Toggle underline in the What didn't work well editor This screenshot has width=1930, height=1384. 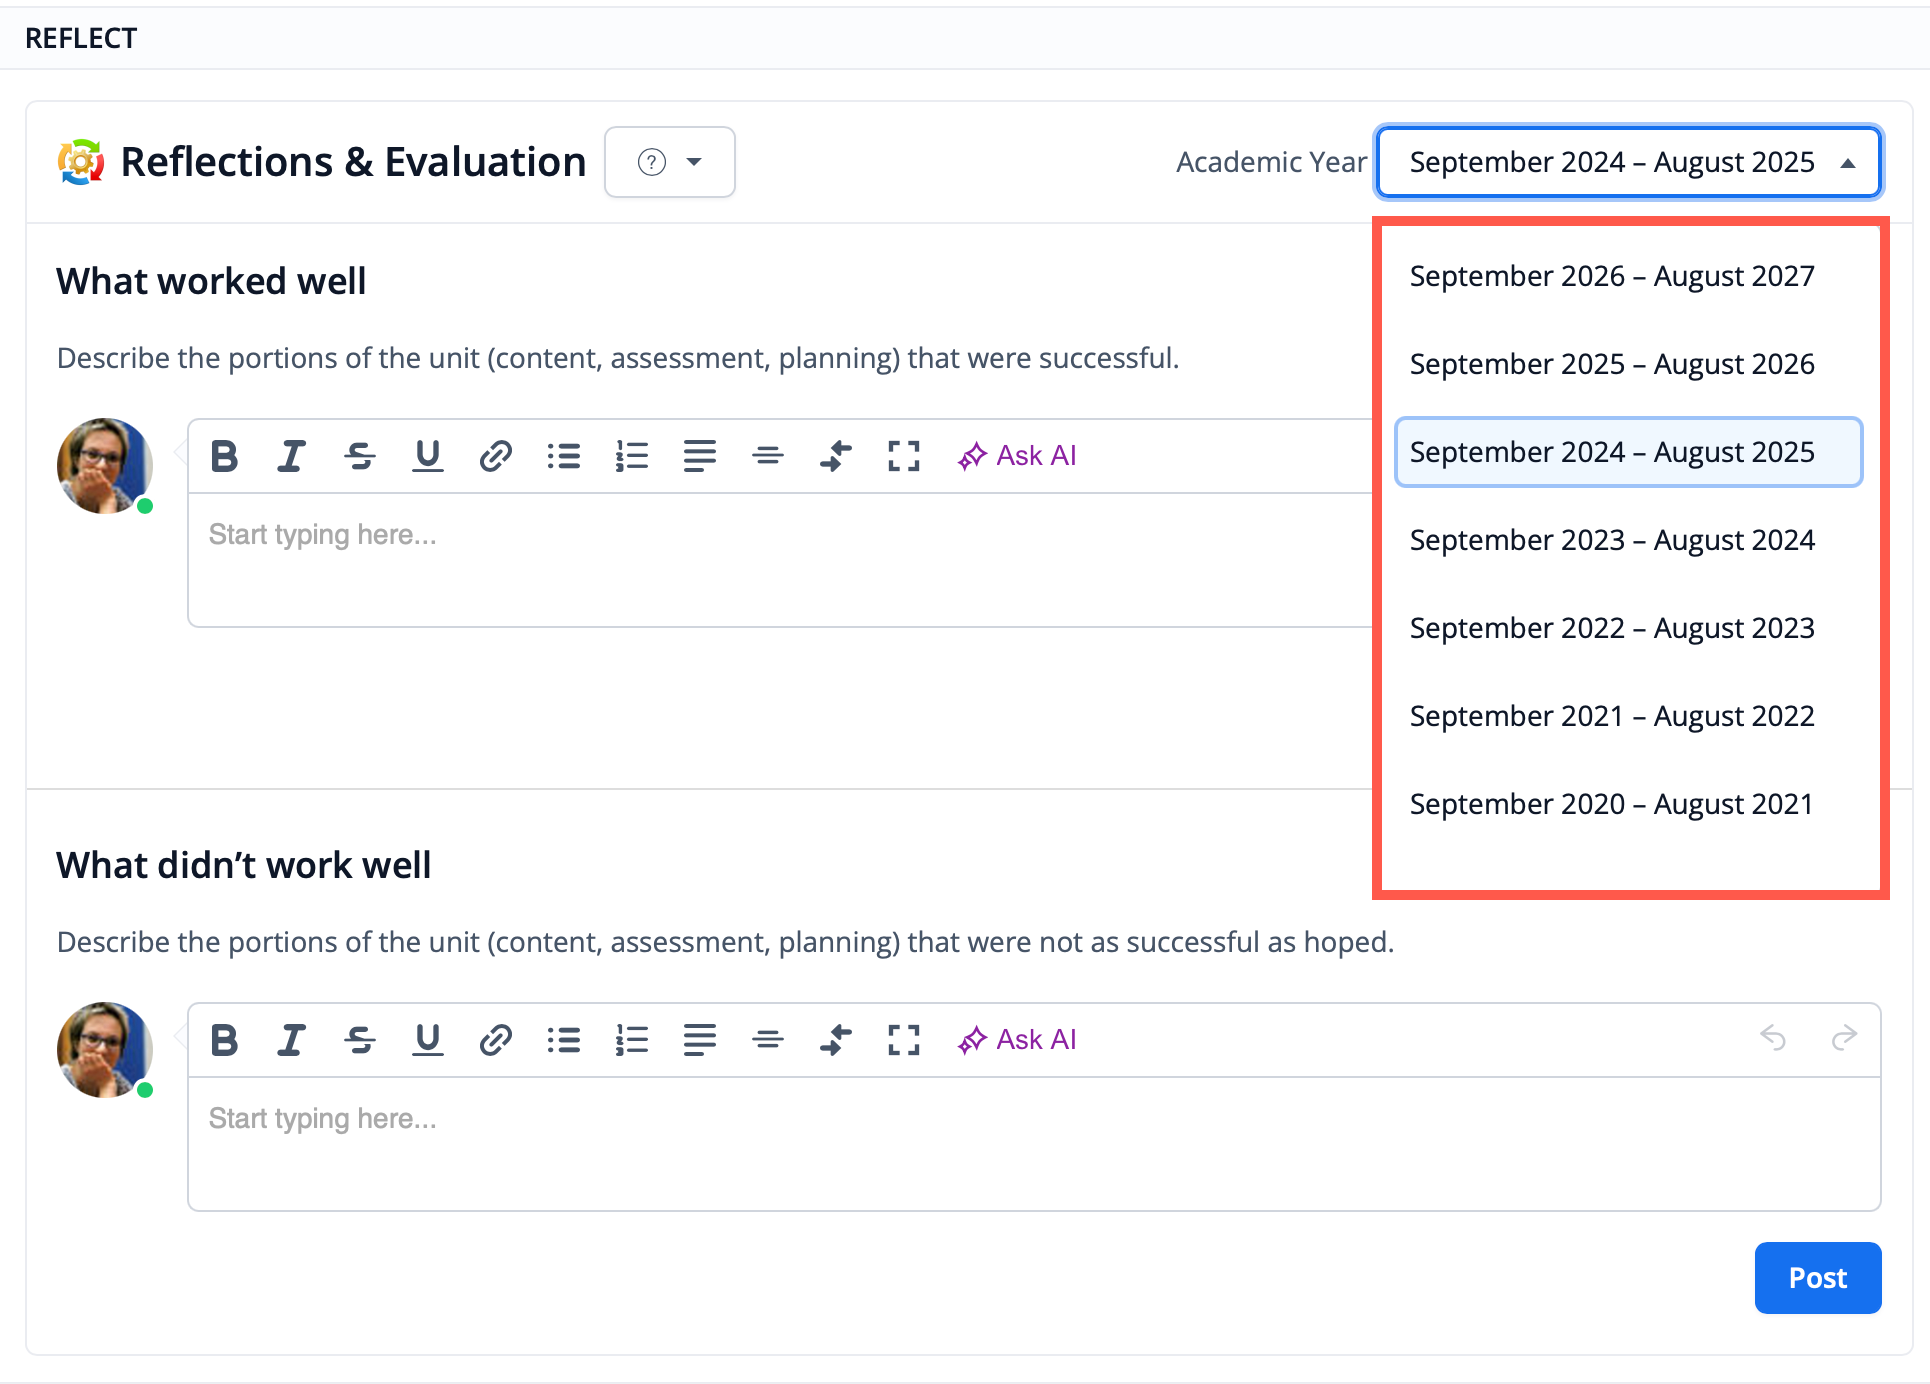click(428, 1040)
